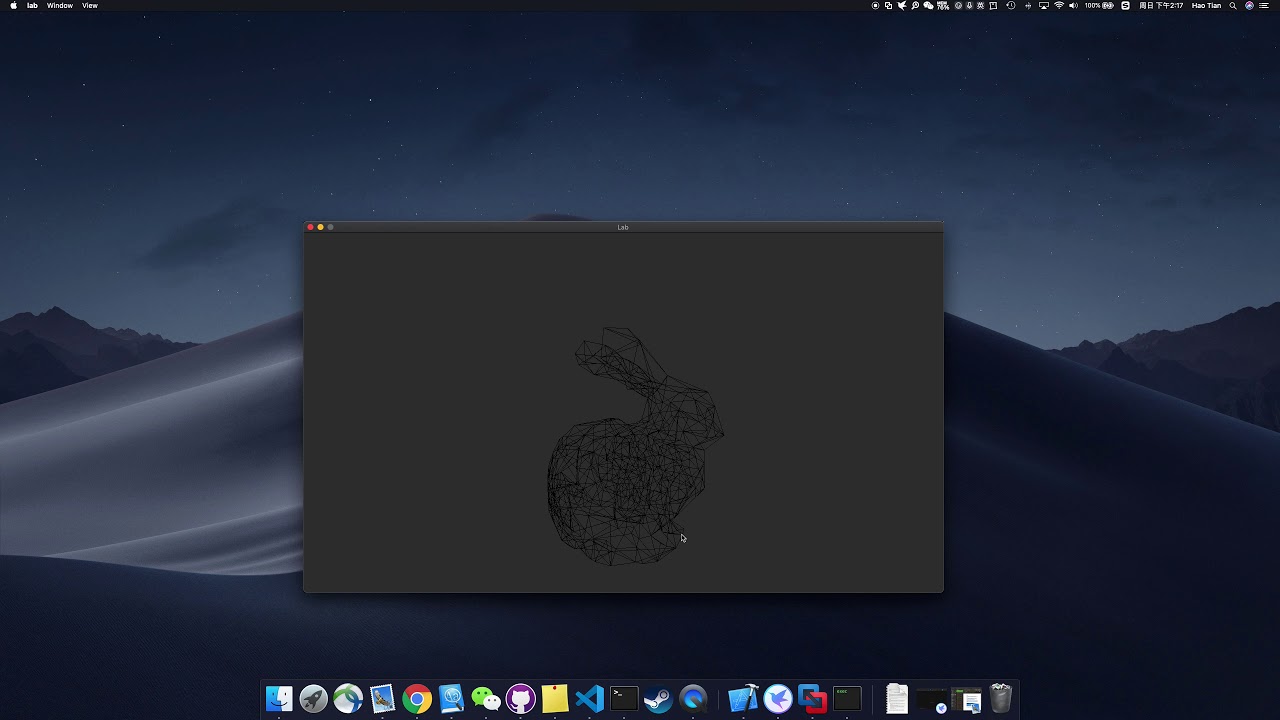Open the Apple menu

coord(13,5)
